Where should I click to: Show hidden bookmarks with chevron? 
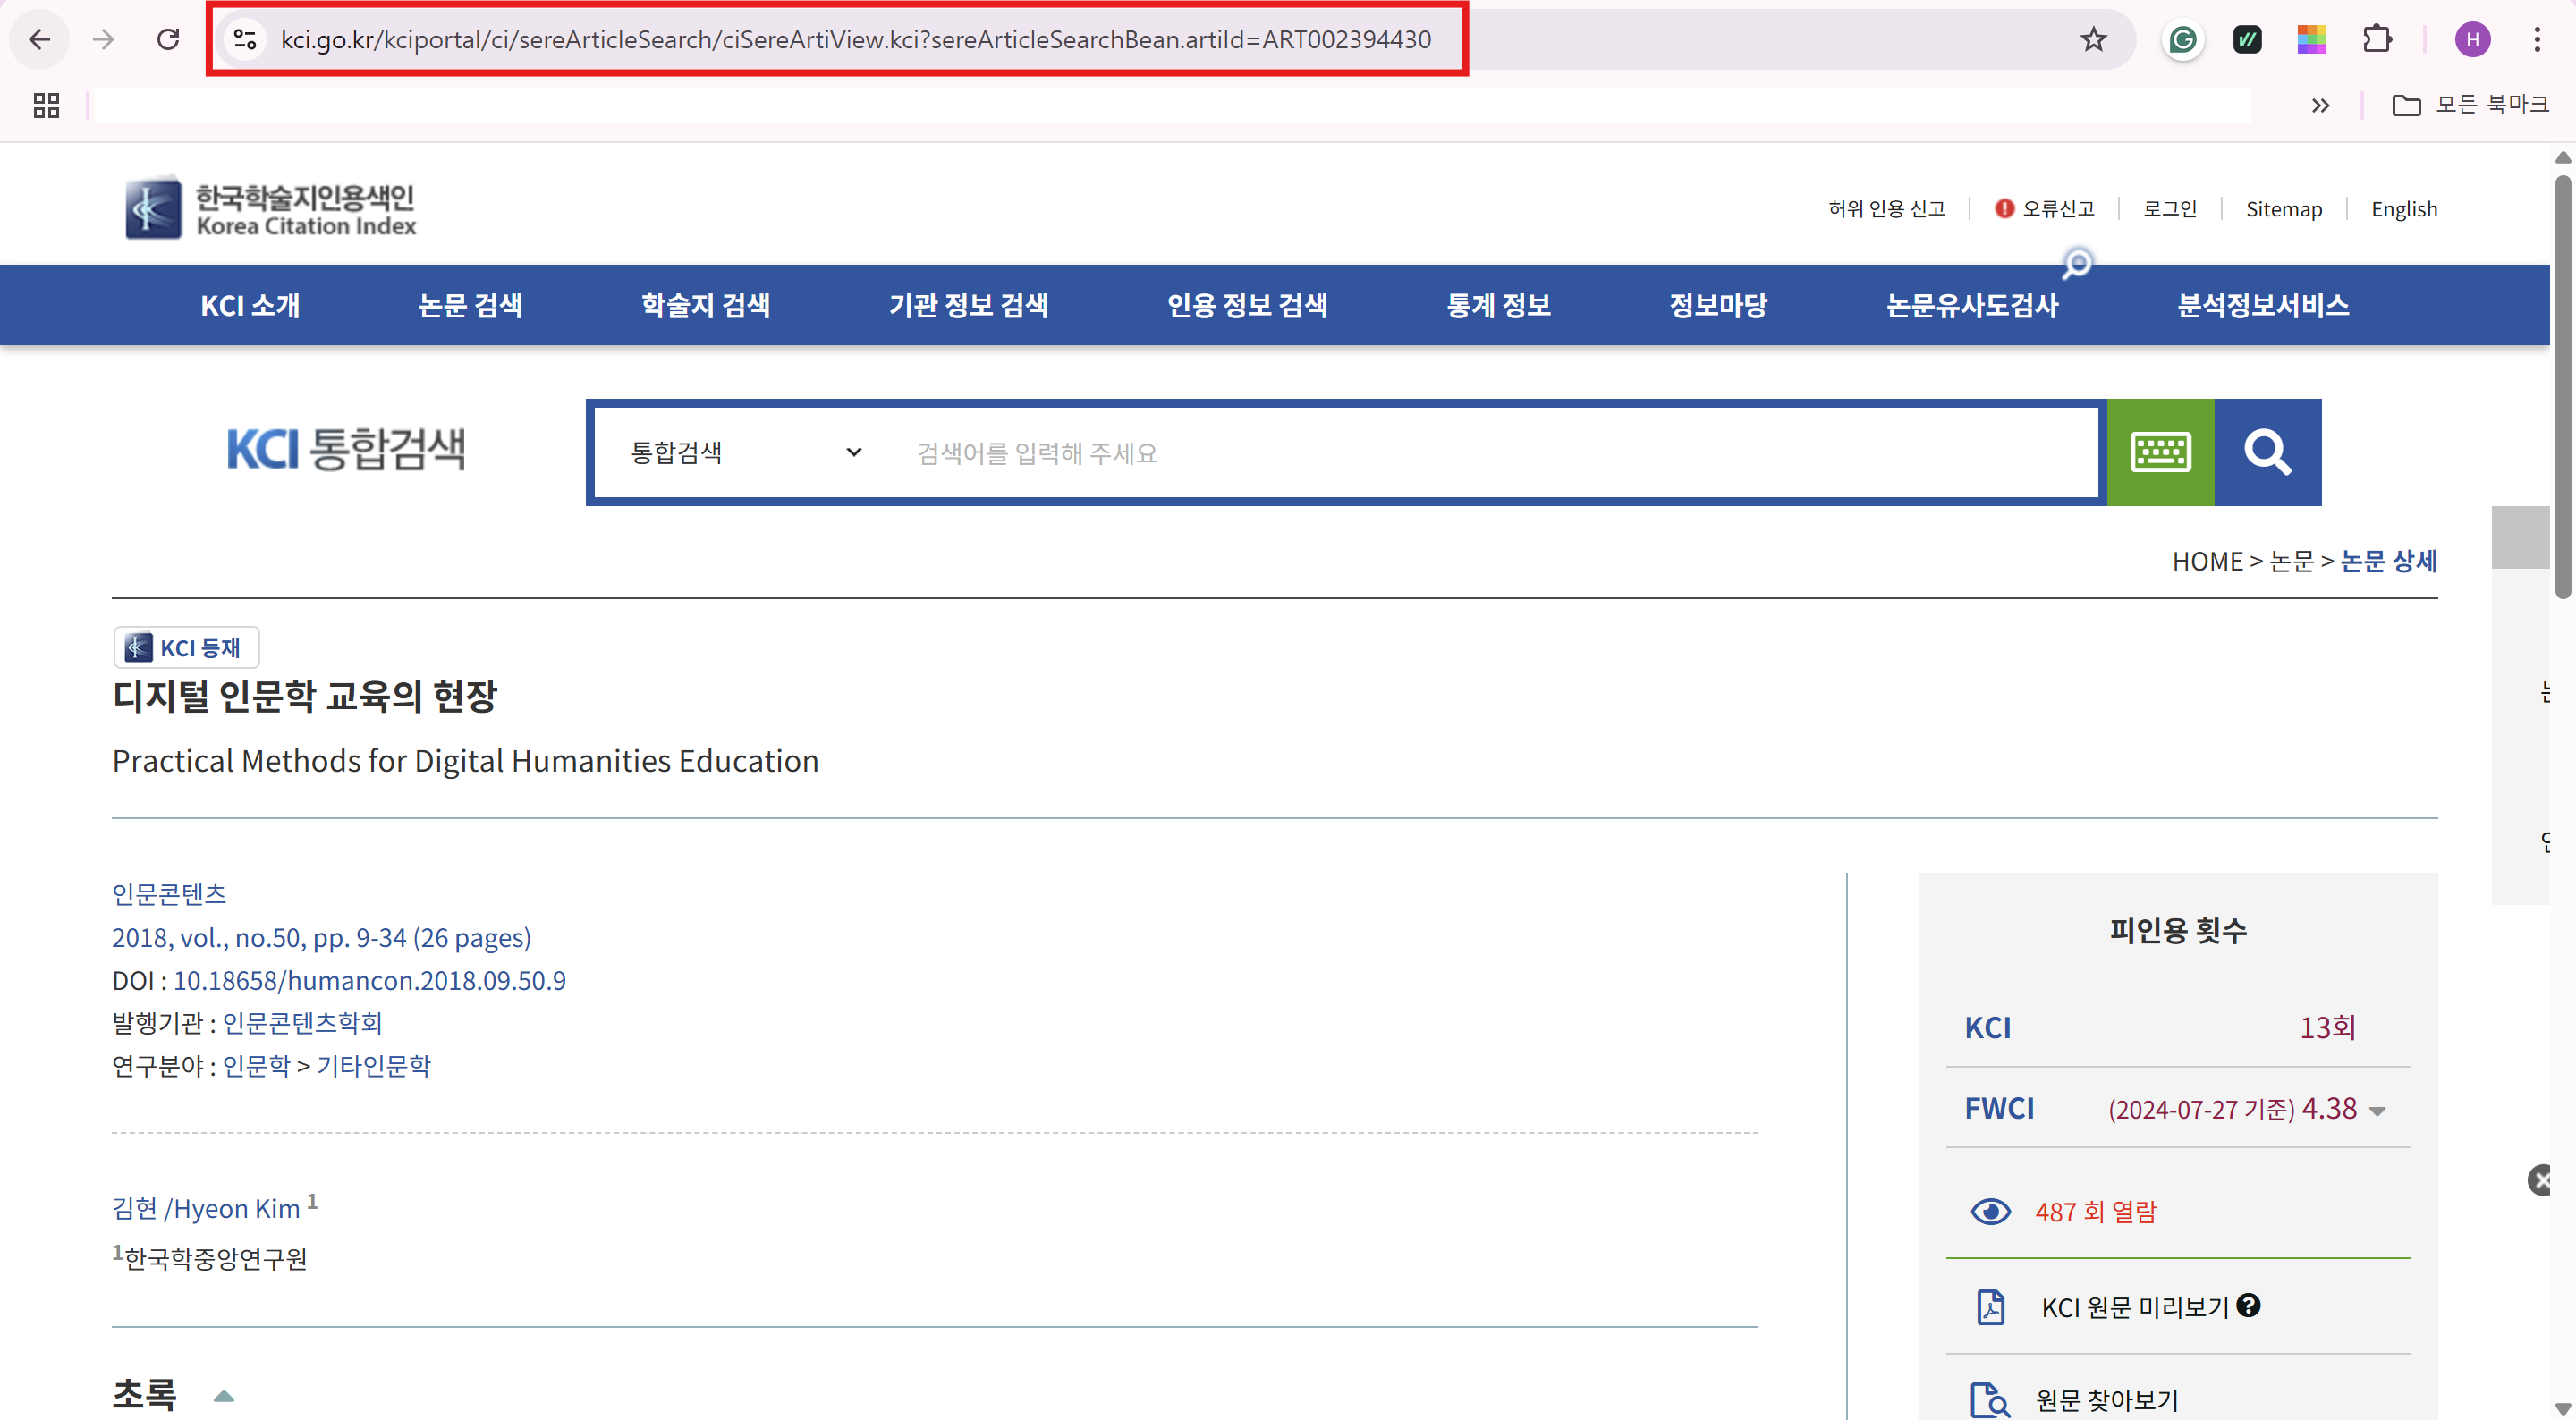coord(2320,105)
